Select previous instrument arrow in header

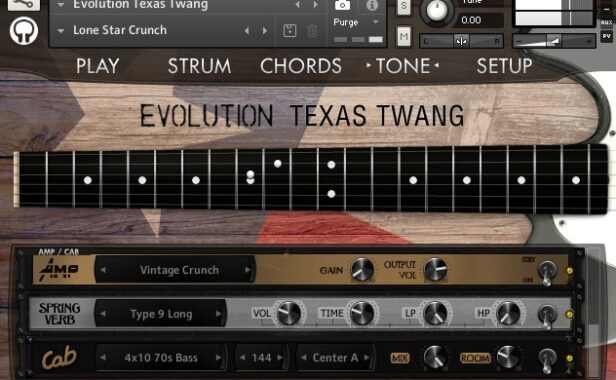point(297,5)
